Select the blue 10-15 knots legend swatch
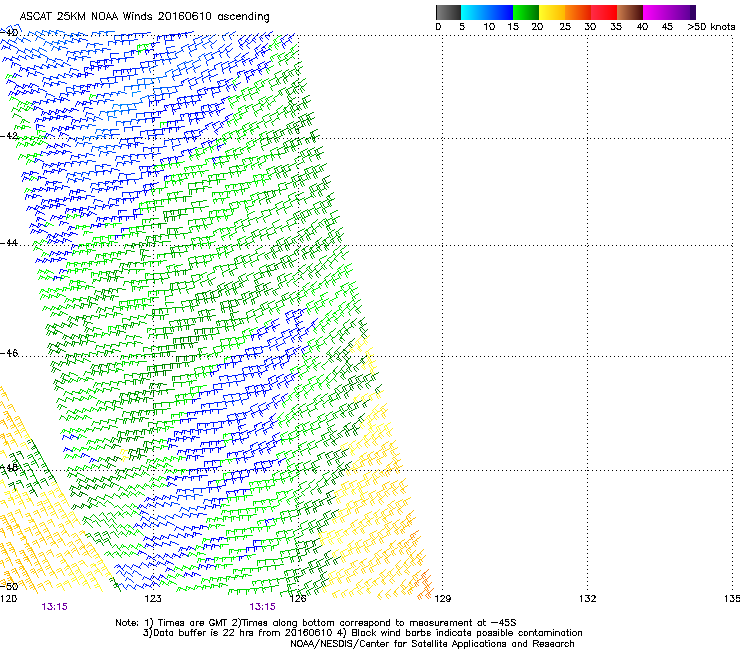The width and height of the screenshot is (740, 650). [x=500, y=12]
